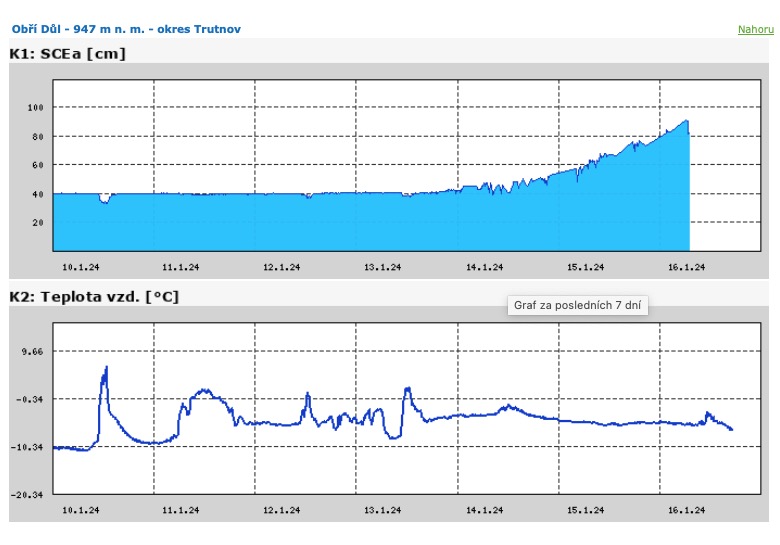Click 16.1.24 date label under temperature chart
This screenshot has height=545, width=780.
[x=686, y=510]
